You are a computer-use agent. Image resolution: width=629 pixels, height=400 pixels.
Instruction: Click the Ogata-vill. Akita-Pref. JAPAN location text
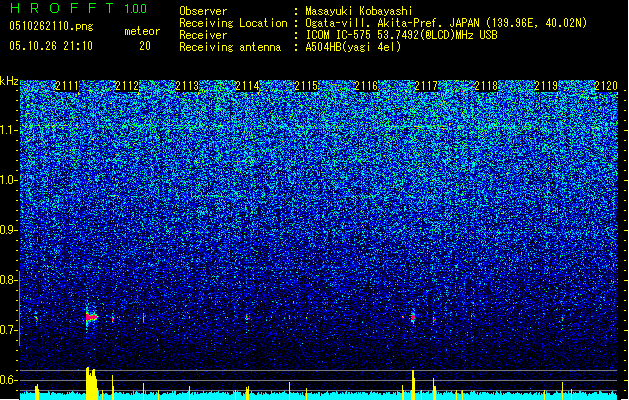coord(446,23)
